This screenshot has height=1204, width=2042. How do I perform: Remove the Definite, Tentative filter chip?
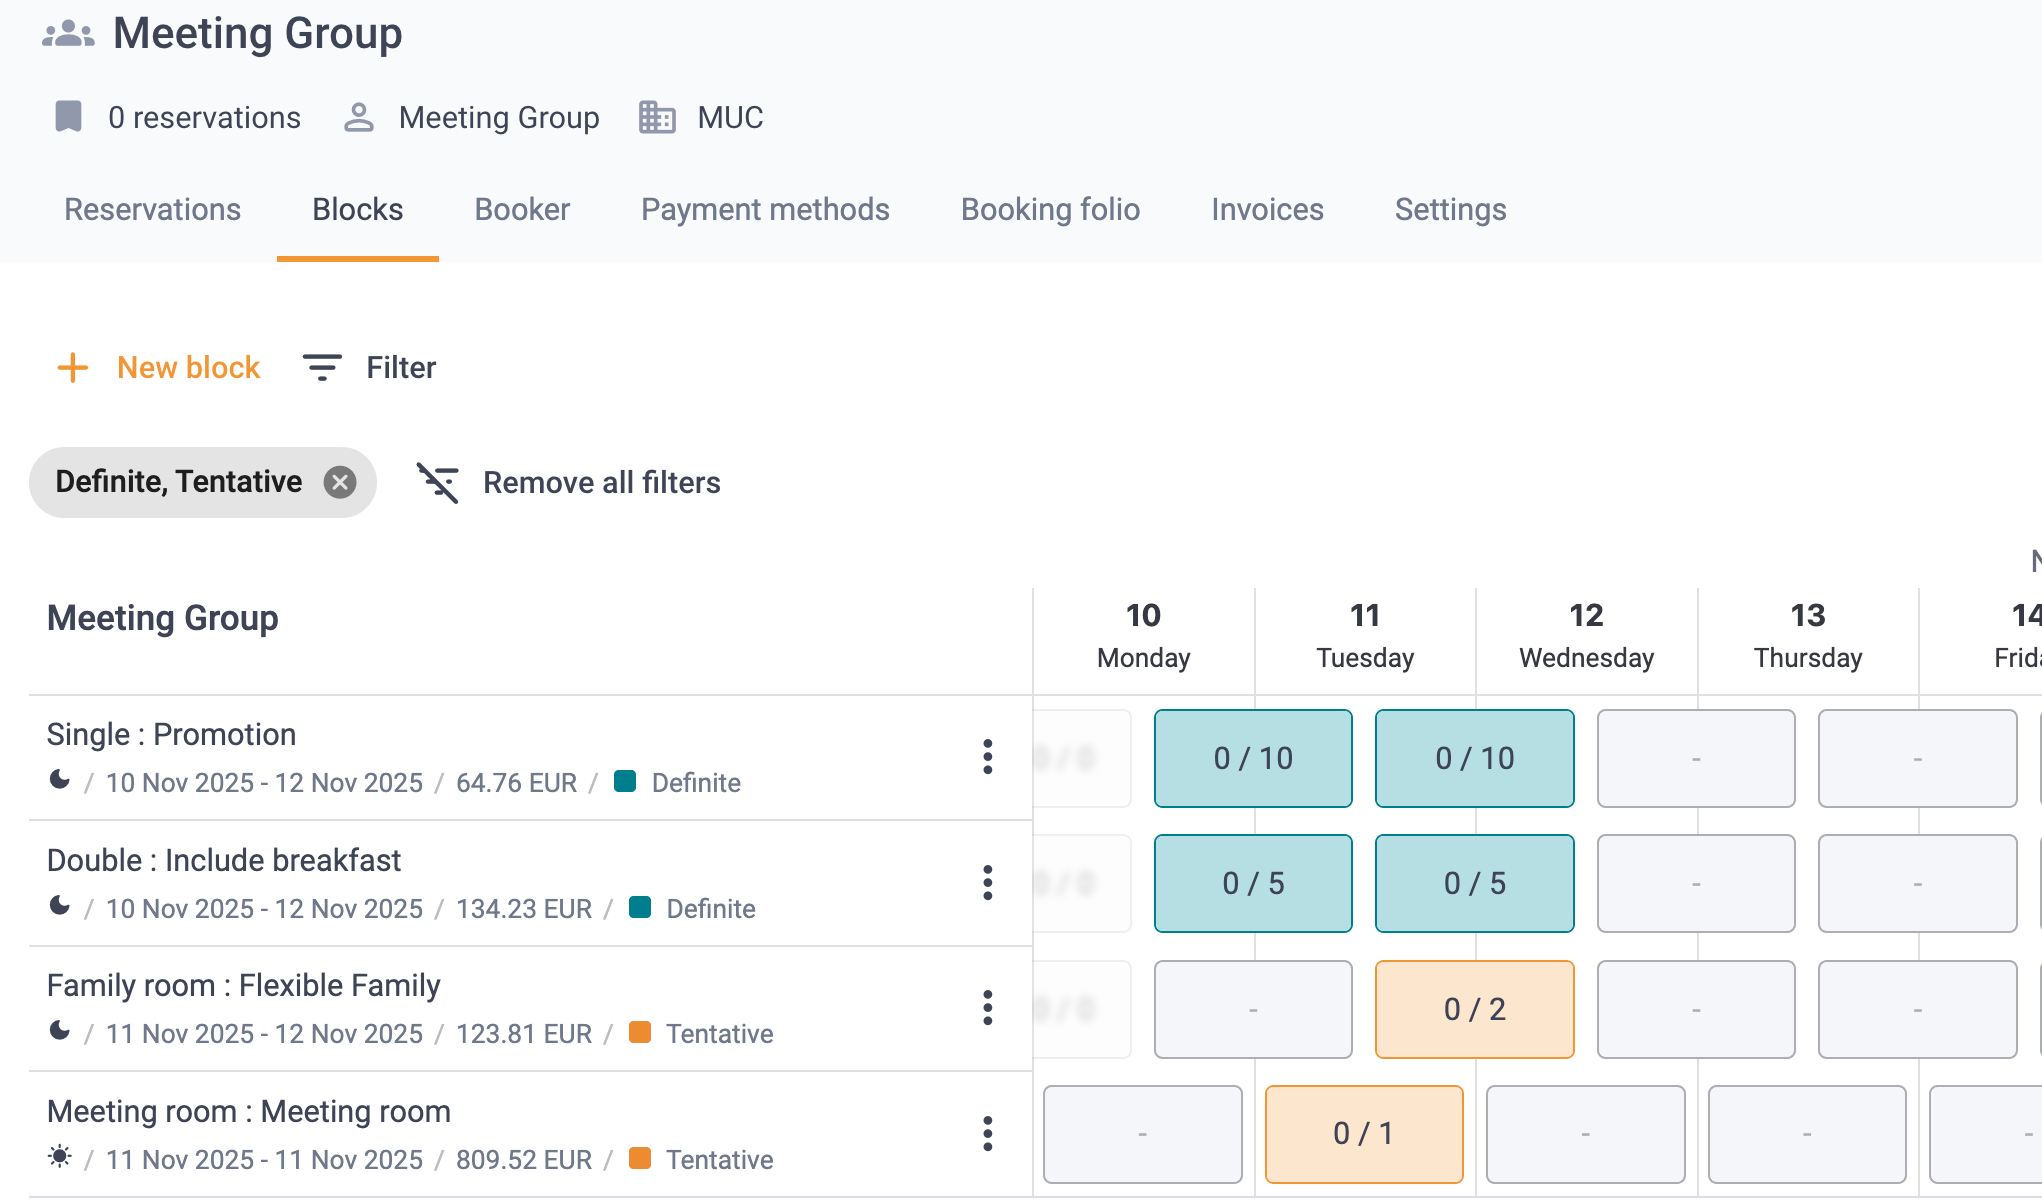tap(340, 483)
